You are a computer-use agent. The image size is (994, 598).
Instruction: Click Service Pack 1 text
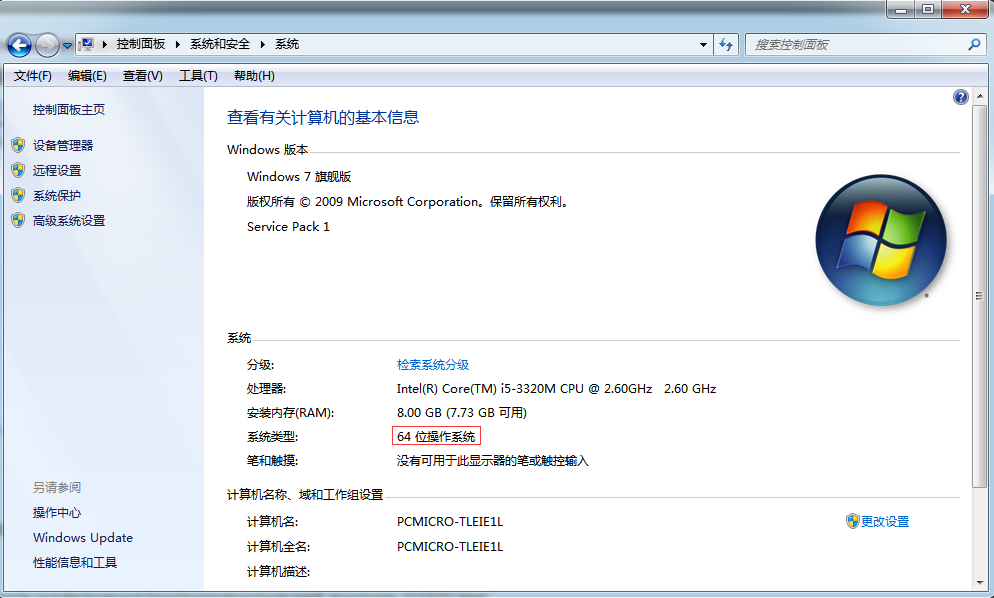(x=288, y=227)
